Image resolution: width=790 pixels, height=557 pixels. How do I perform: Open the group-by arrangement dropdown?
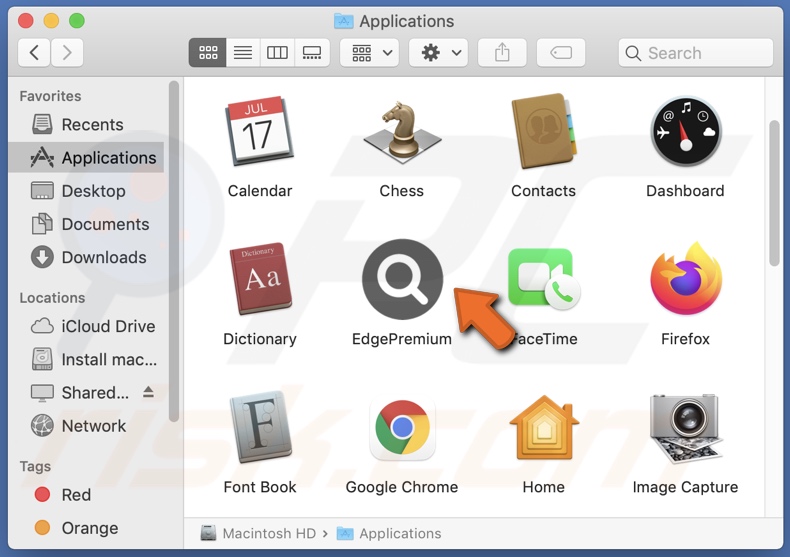point(370,52)
